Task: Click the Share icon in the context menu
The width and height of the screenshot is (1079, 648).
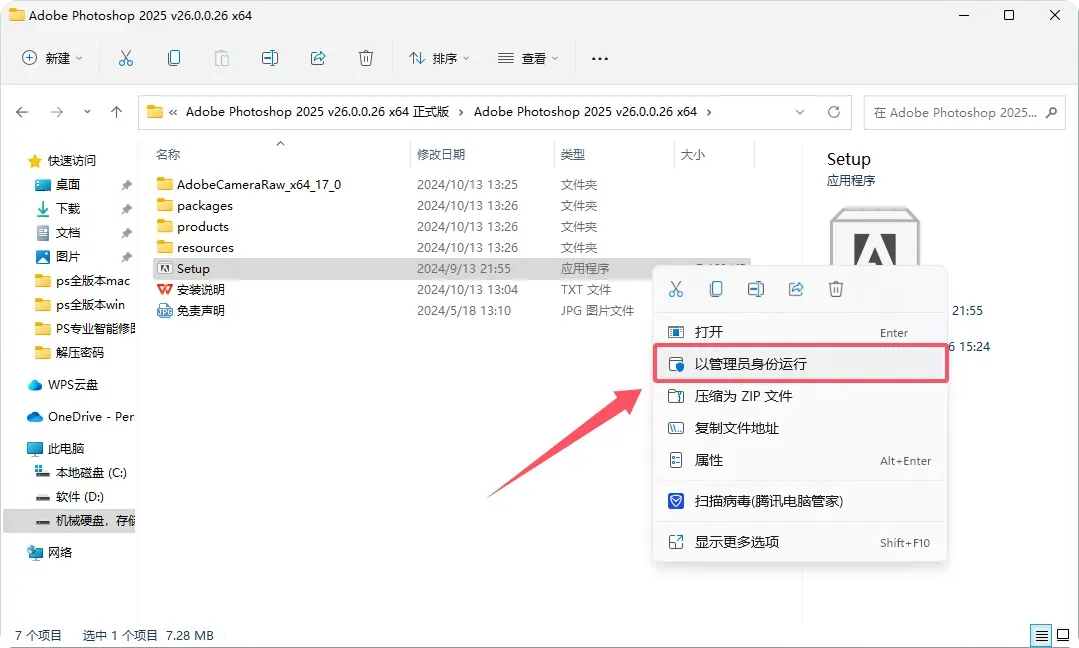Action: (796, 289)
